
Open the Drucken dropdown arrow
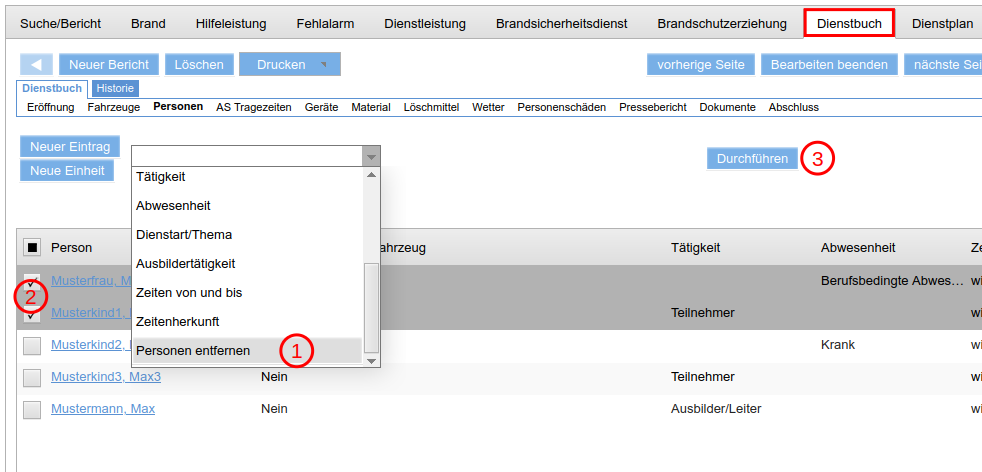coord(323,65)
